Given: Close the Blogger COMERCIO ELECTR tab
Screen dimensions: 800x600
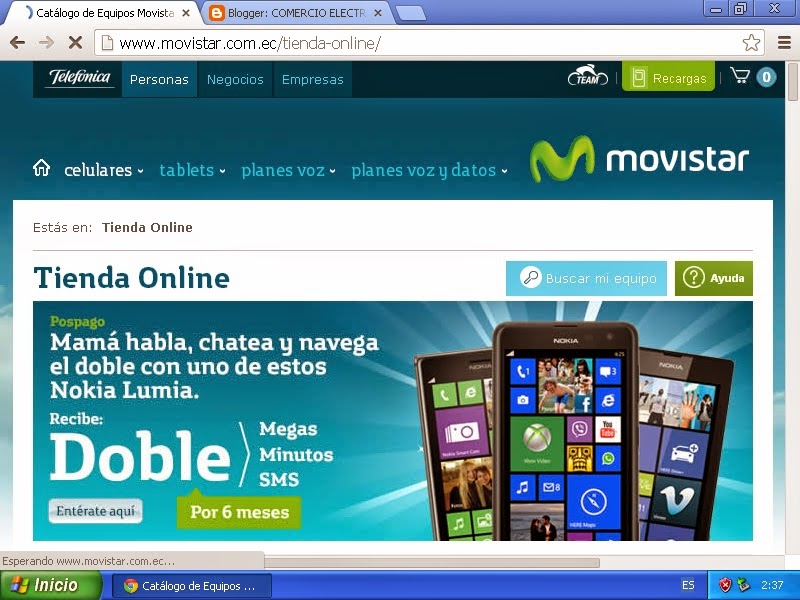Looking at the screenshot, I should click(x=378, y=13).
